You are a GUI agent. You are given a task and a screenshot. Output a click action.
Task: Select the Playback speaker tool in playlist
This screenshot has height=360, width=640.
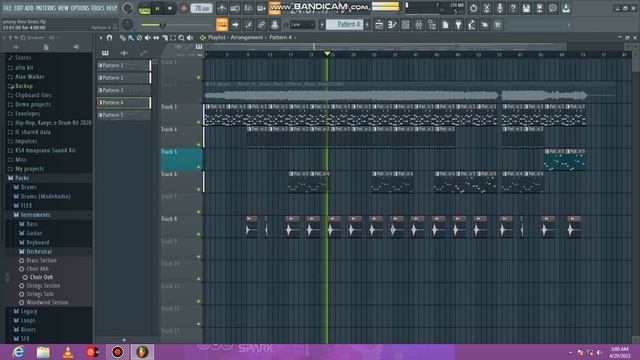[190, 38]
